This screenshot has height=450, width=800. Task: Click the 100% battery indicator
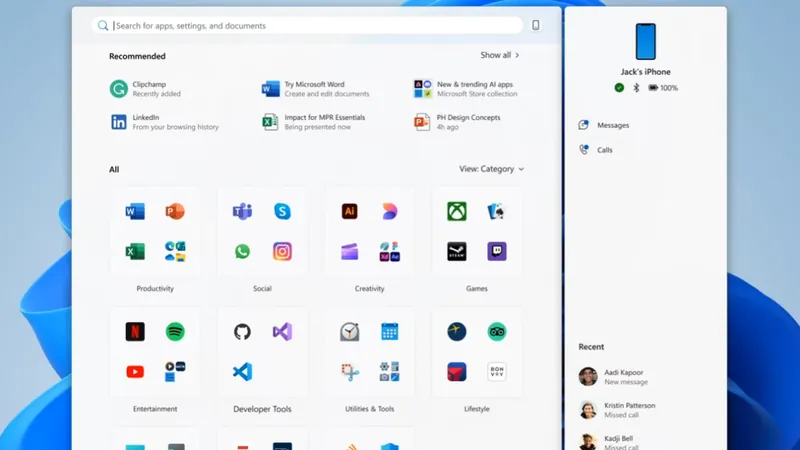coord(663,88)
